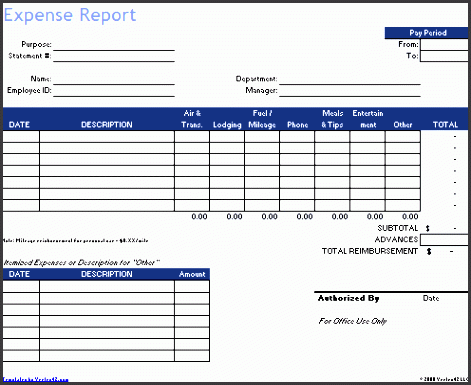The width and height of the screenshot is (471, 385).
Task: Select the first row Phone cell
Action: coord(297,136)
